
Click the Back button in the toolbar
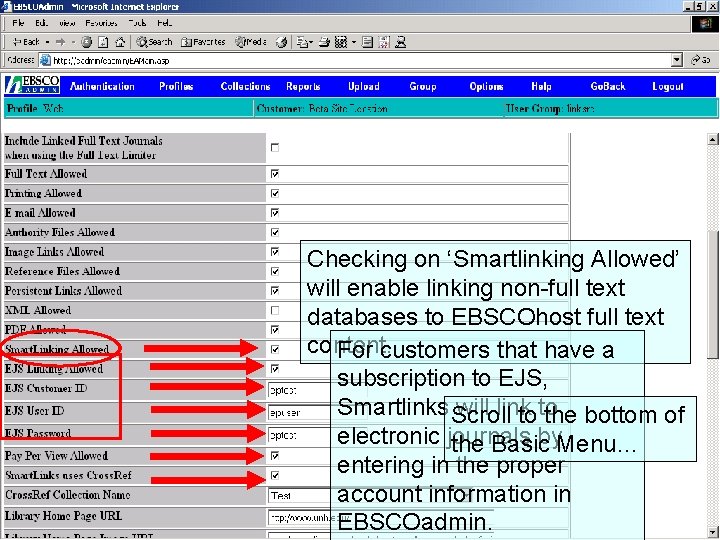click(x=26, y=42)
